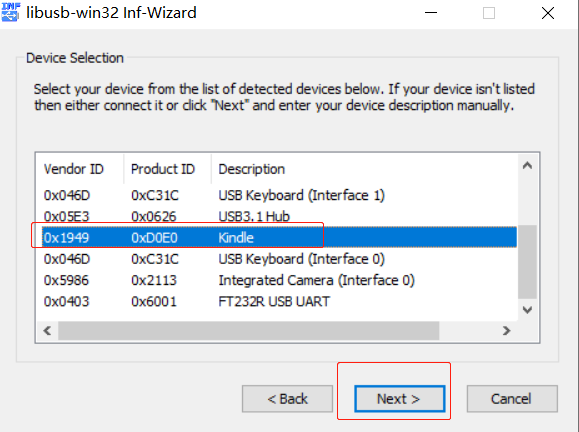Click the vertical scrollbar down arrow
Screen dimensions: 579x432
pos(527,309)
